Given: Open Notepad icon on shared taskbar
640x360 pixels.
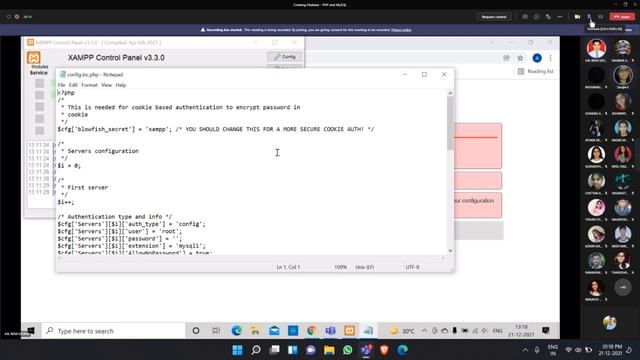Looking at the screenshot, I should [368, 331].
